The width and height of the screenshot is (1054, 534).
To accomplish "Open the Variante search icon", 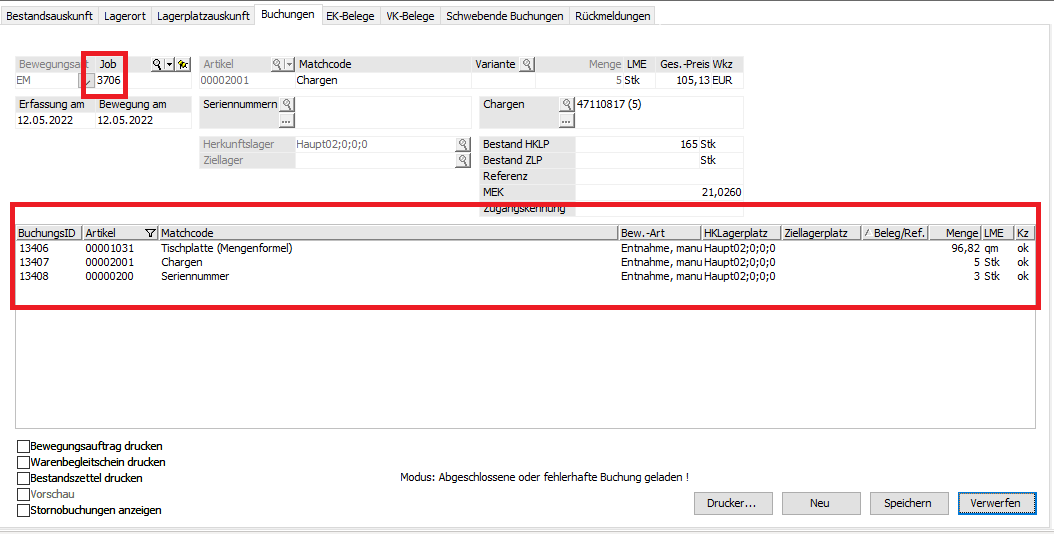I will click(527, 64).
